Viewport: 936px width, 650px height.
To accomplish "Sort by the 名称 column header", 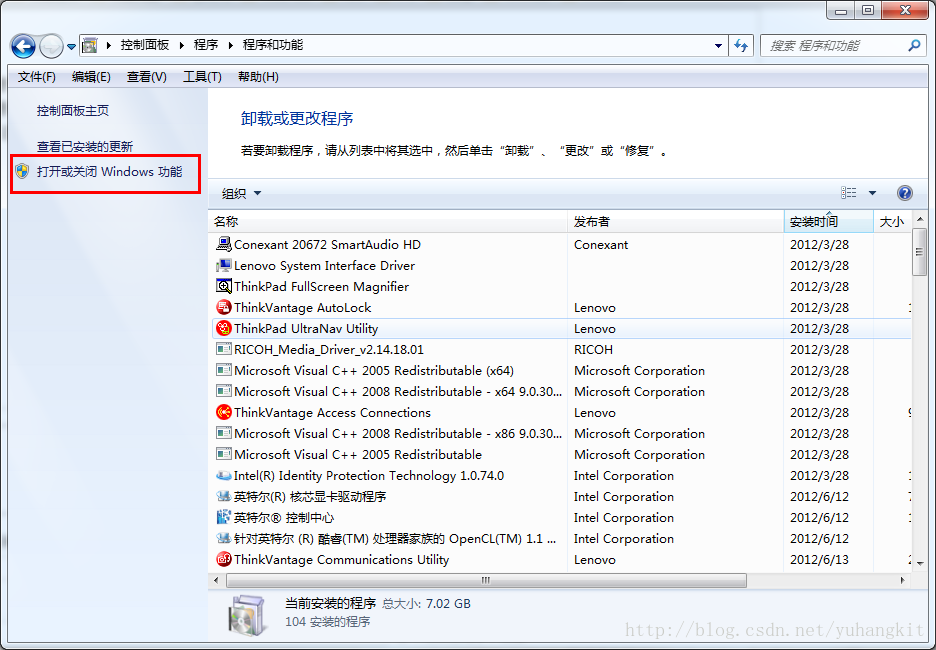I will point(387,221).
